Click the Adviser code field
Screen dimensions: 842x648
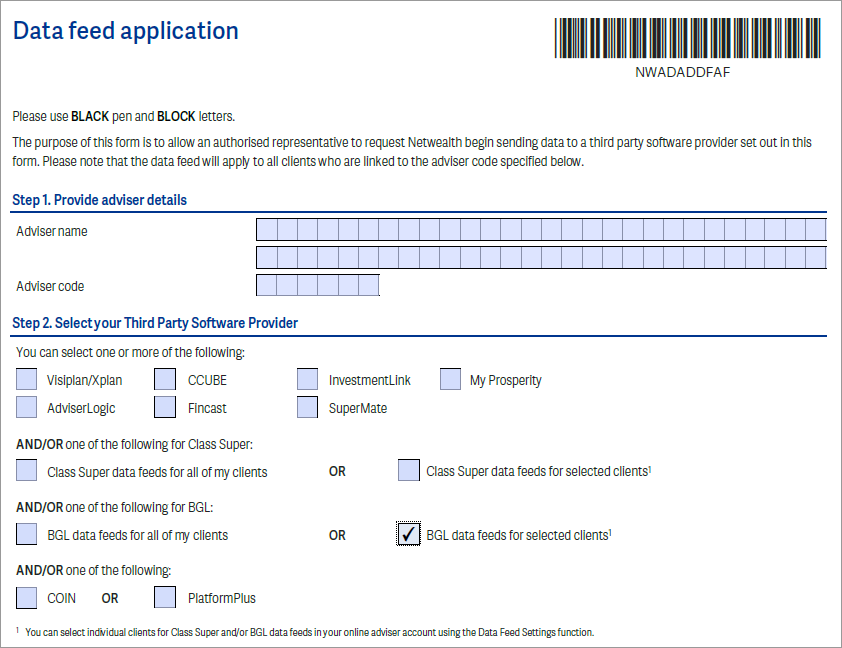click(317, 285)
